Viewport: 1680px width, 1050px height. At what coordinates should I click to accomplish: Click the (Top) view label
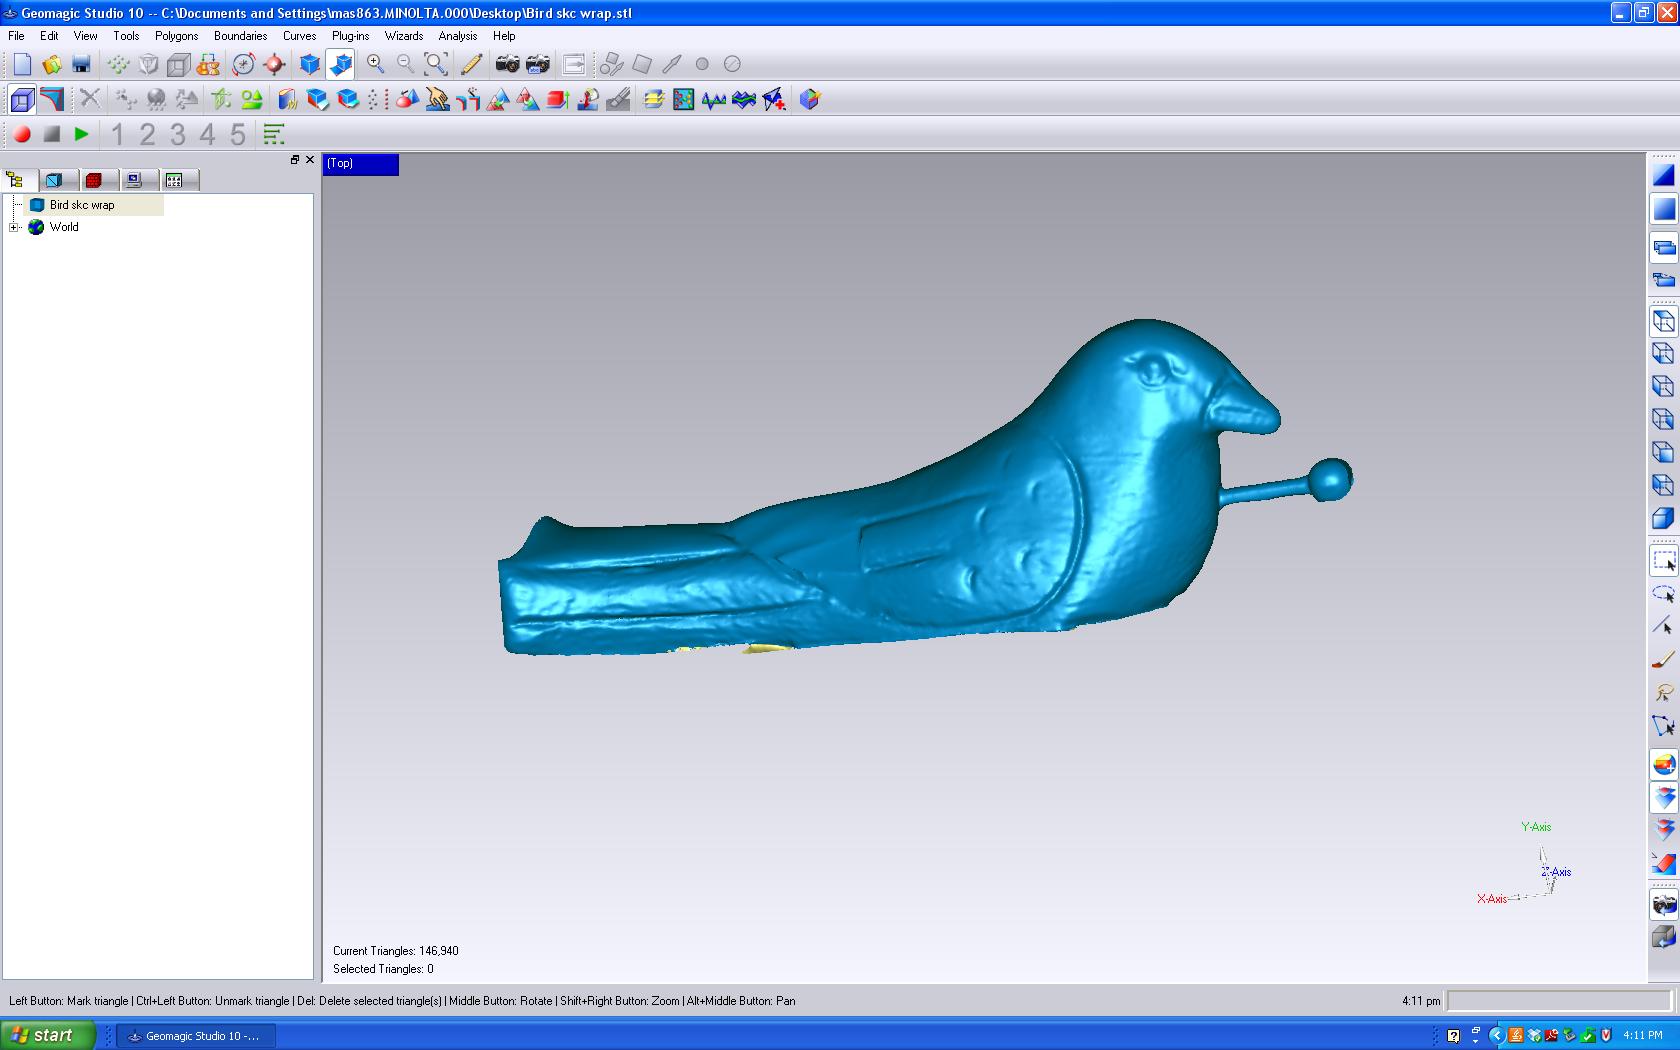[361, 164]
